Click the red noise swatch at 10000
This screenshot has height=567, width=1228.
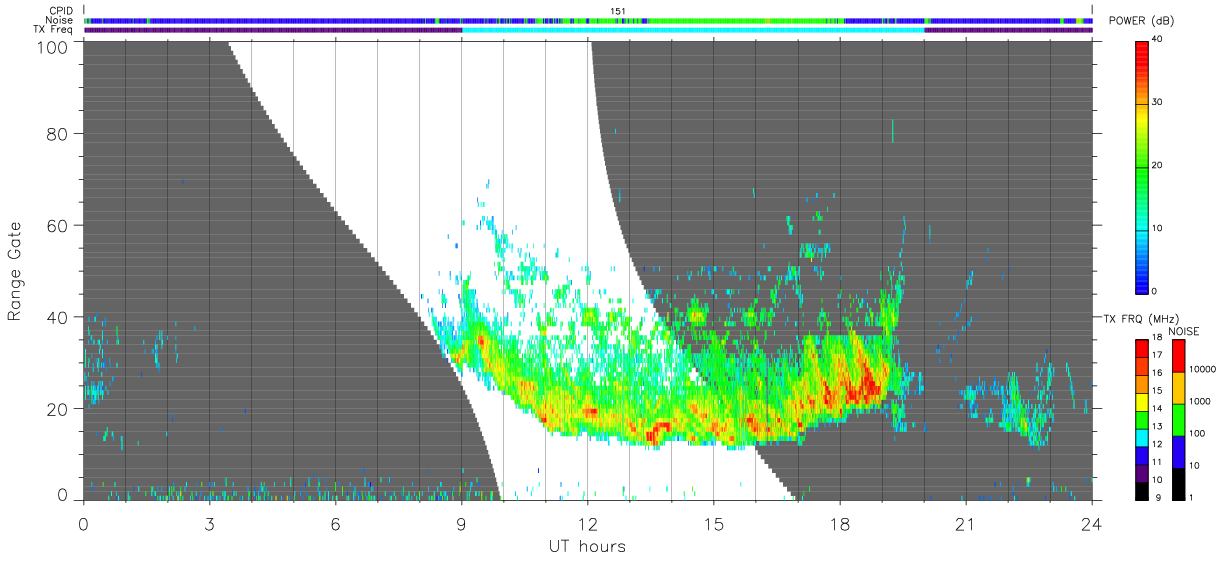coord(1177,356)
